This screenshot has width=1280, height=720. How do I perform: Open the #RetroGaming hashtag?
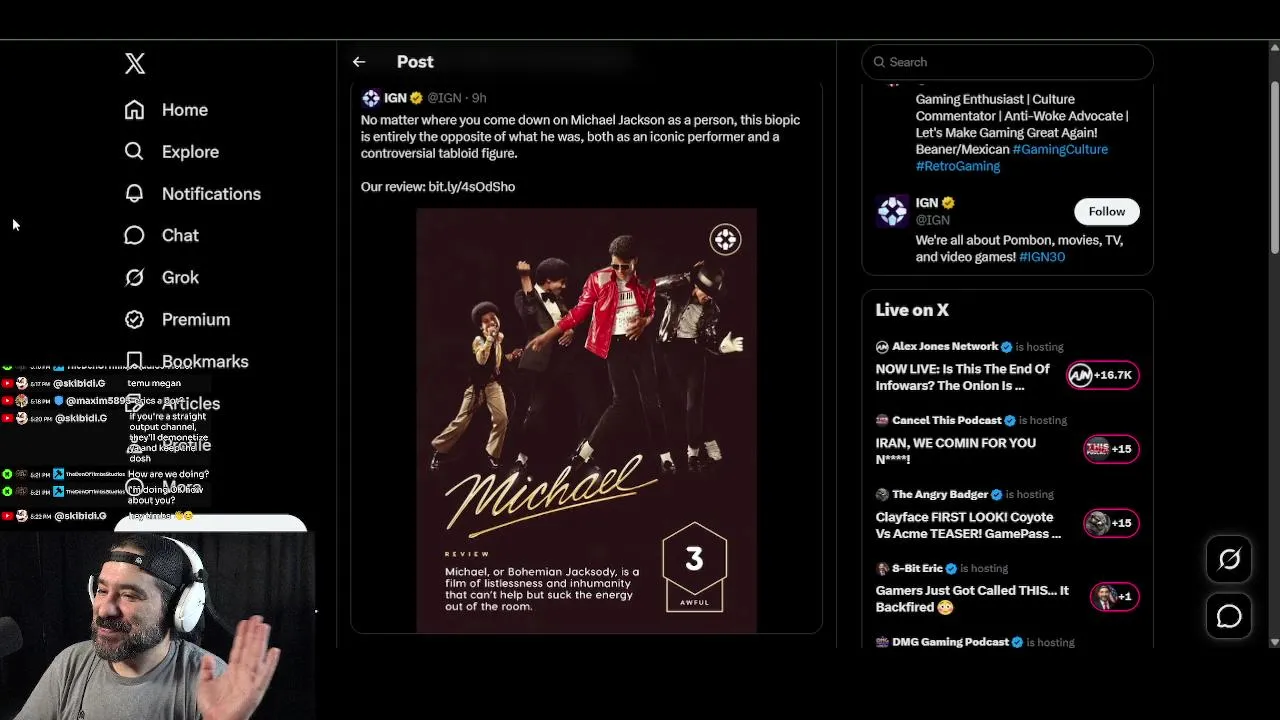(958, 166)
